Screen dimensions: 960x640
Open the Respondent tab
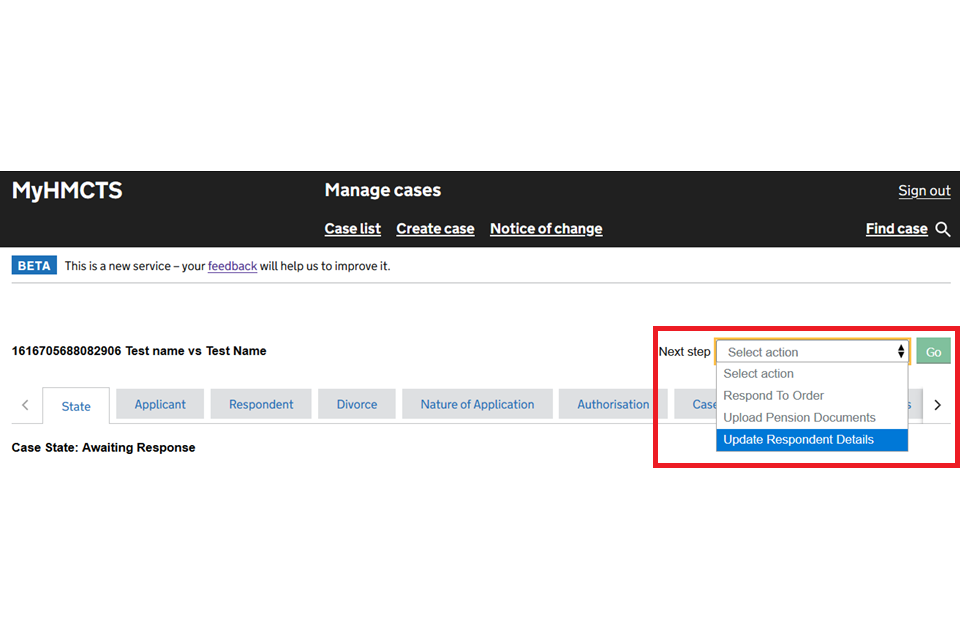[261, 404]
